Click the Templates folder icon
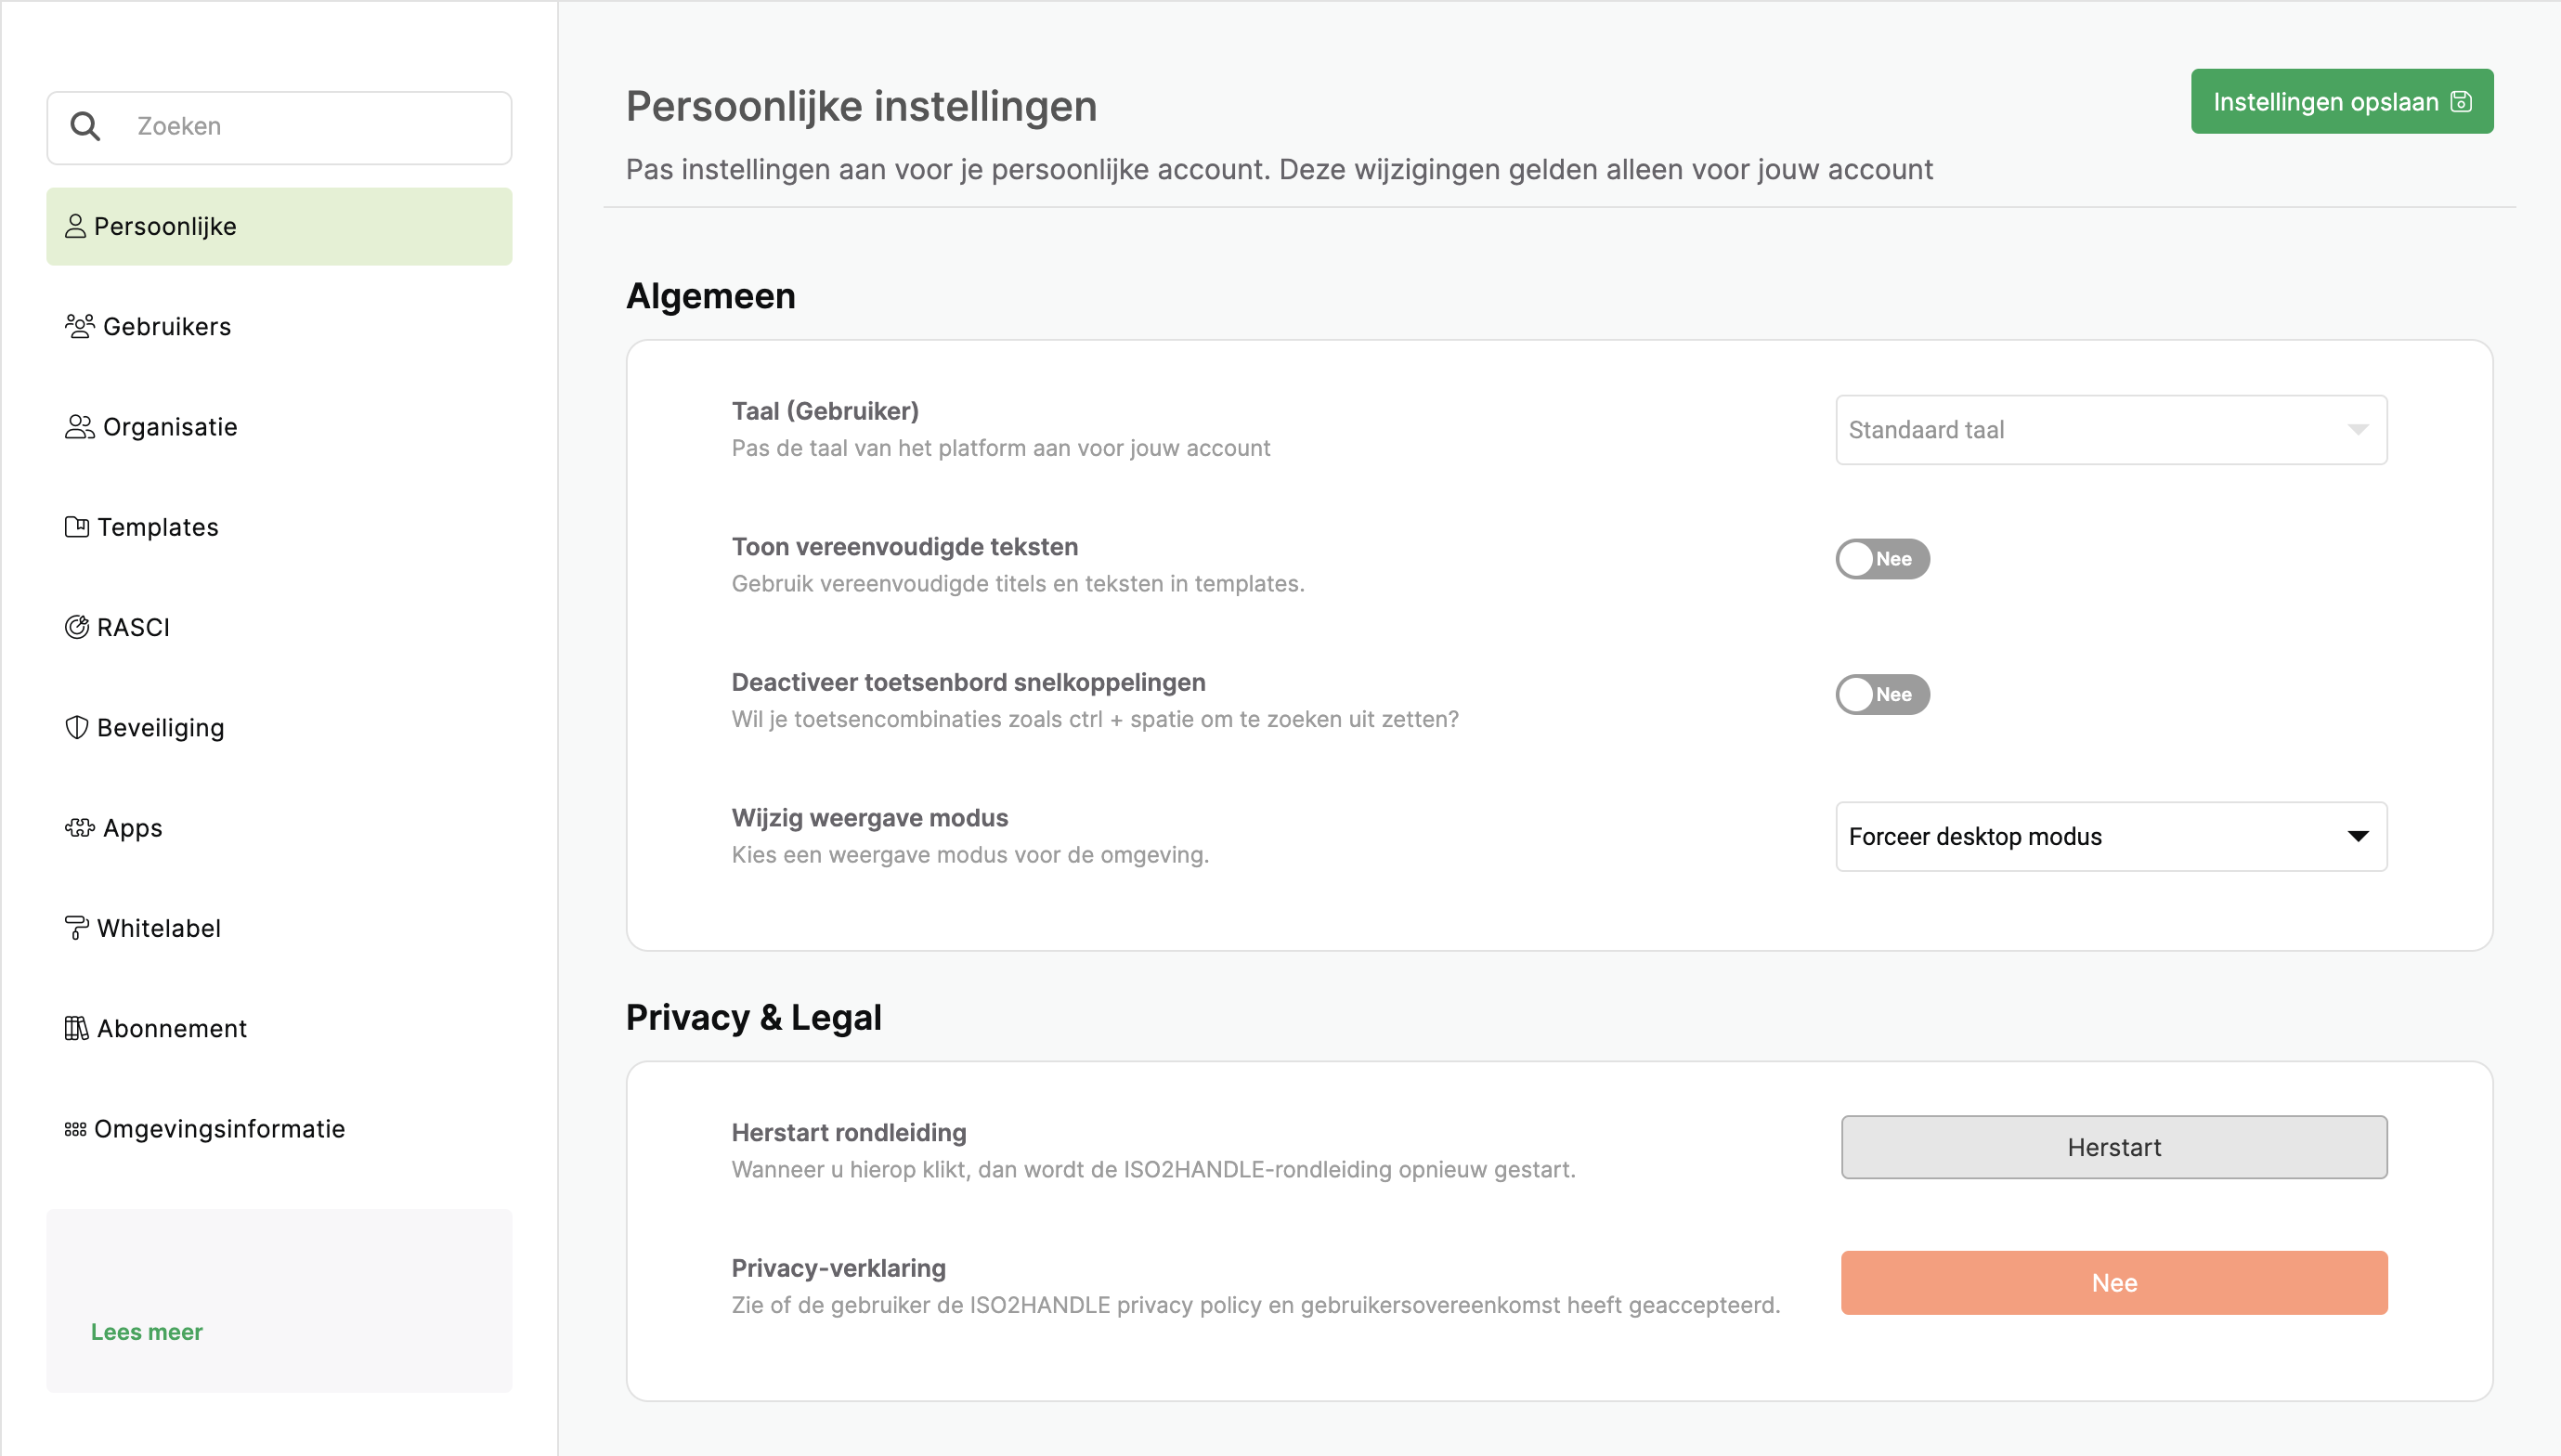 click(x=77, y=527)
